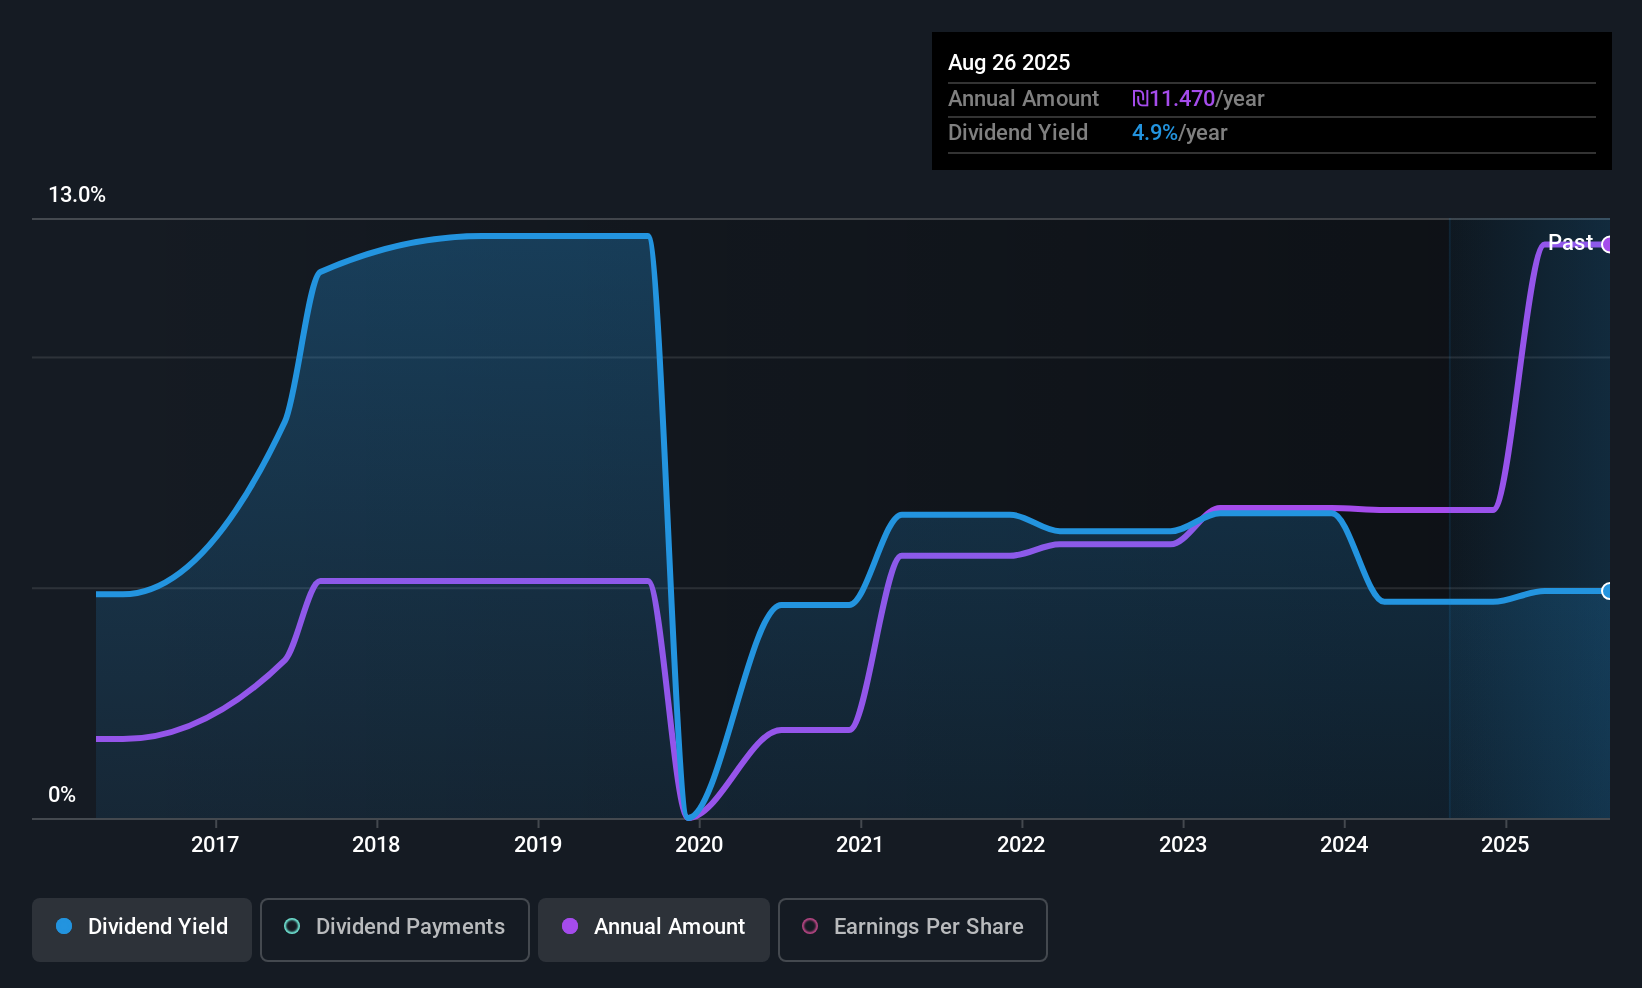Toggle the Annual Amount legend button
Image resolution: width=1642 pixels, height=988 pixels.
654,929
